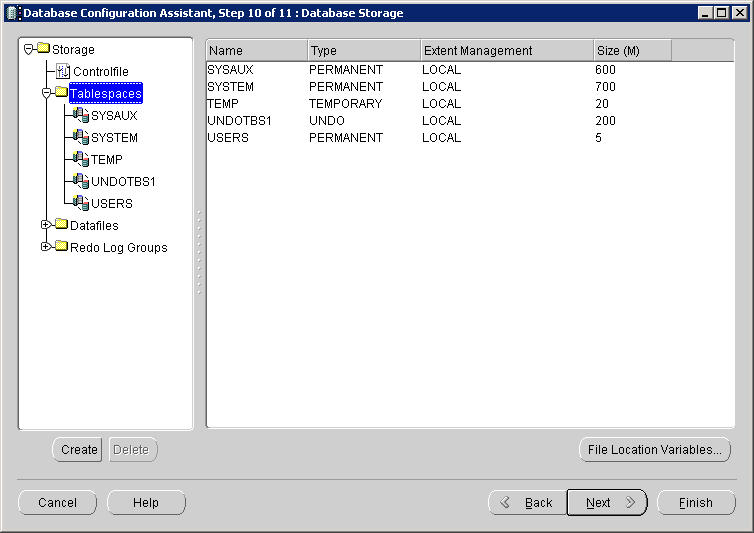Click the Extent Management column header
The image size is (754, 533).
pyautogui.click(x=507, y=51)
